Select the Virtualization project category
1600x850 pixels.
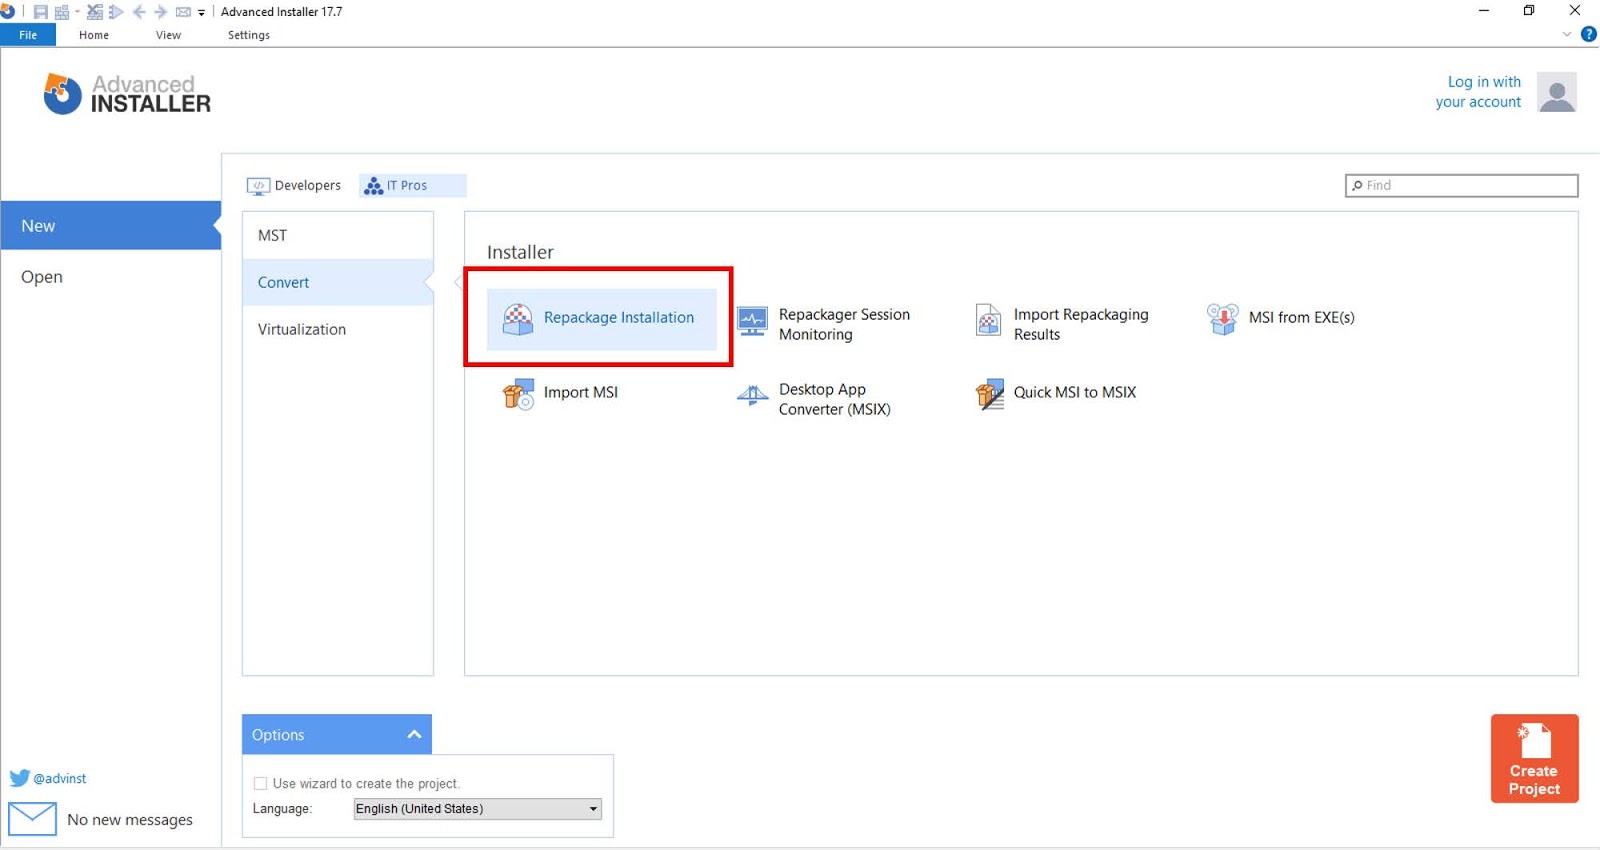338,329
